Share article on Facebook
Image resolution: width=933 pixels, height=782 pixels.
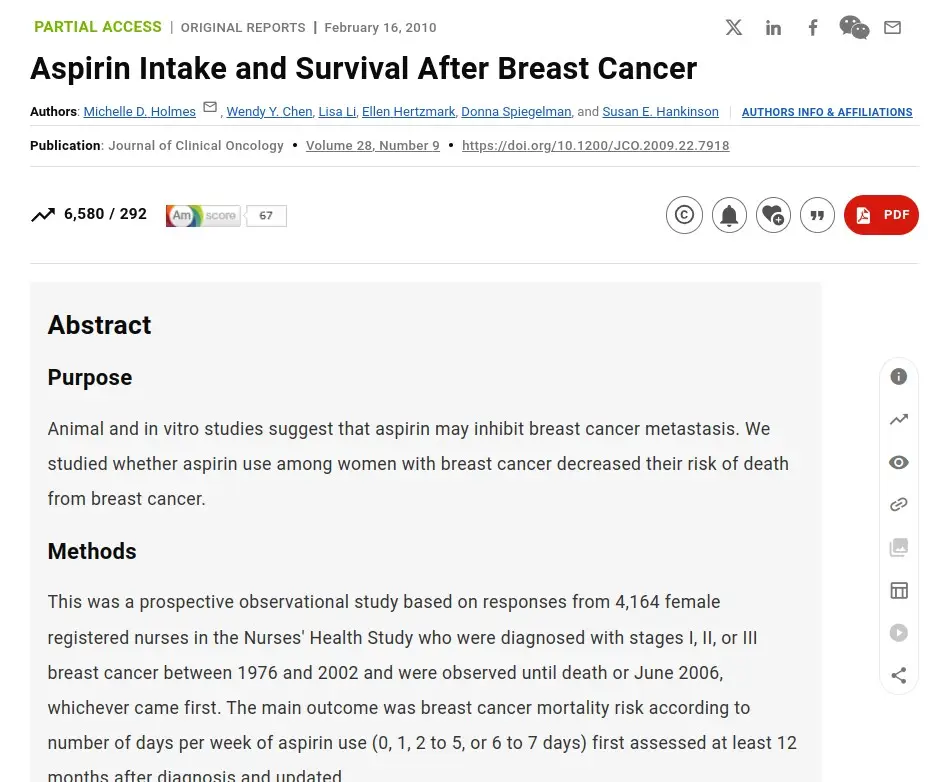click(x=813, y=27)
